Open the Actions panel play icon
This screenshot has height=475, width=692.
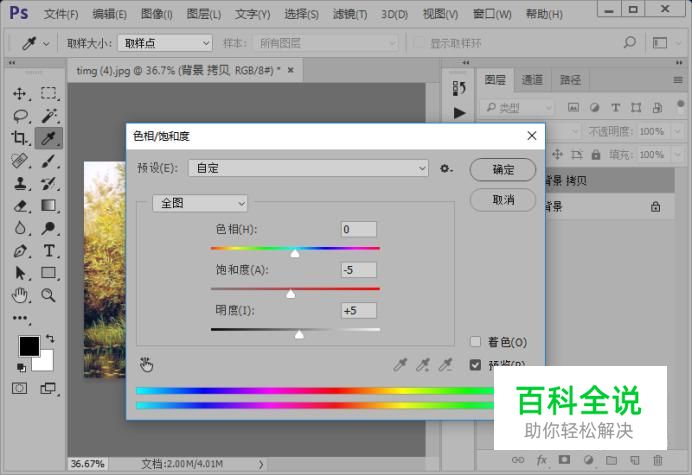coord(459,113)
